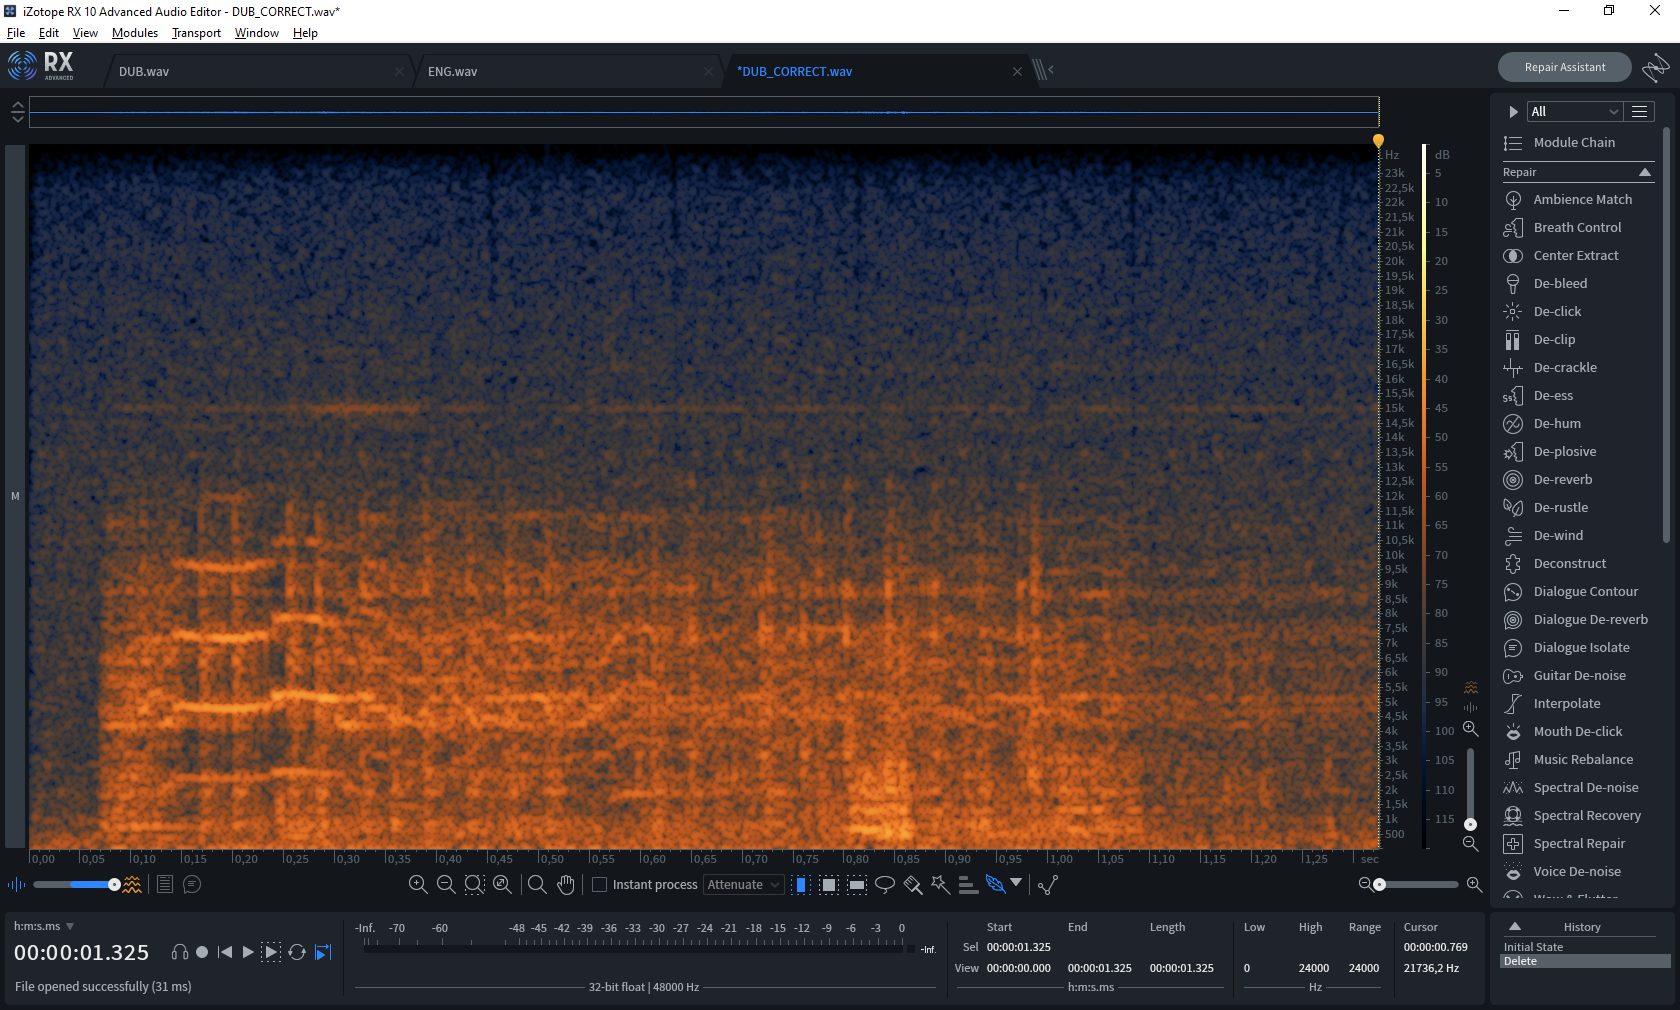The height and width of the screenshot is (1010, 1680).
Task: Select the zoom magnifier tool
Action: [x=537, y=884]
